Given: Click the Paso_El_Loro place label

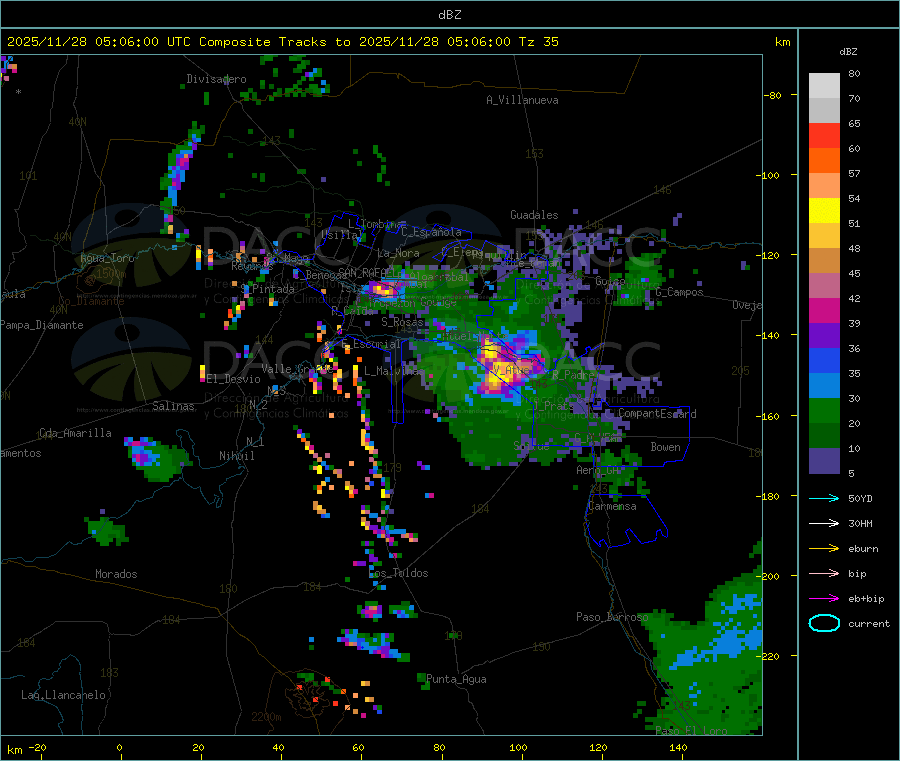Looking at the screenshot, I should pos(691,731).
